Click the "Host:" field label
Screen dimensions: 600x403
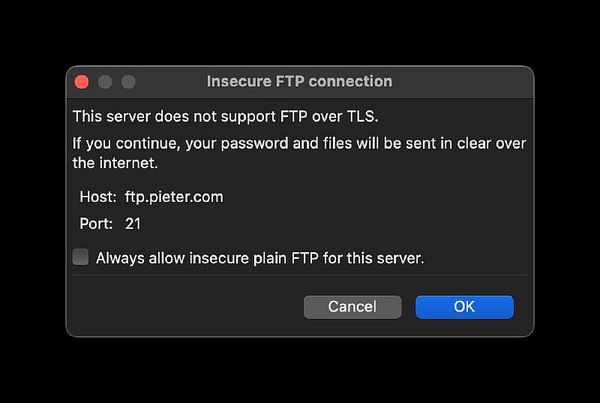tap(98, 197)
